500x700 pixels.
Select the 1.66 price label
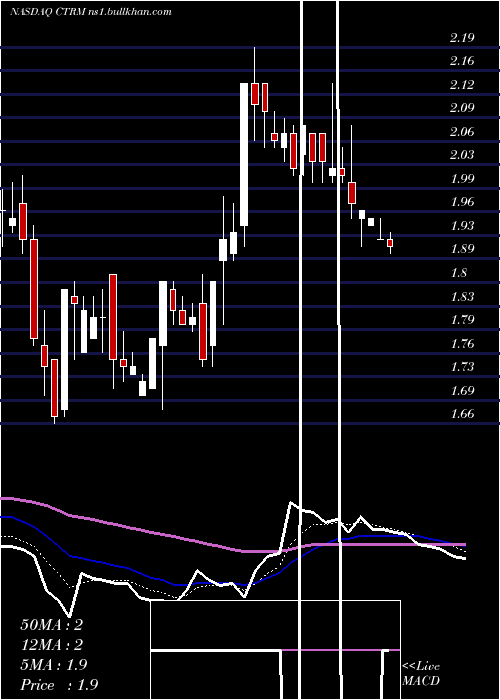462,414
